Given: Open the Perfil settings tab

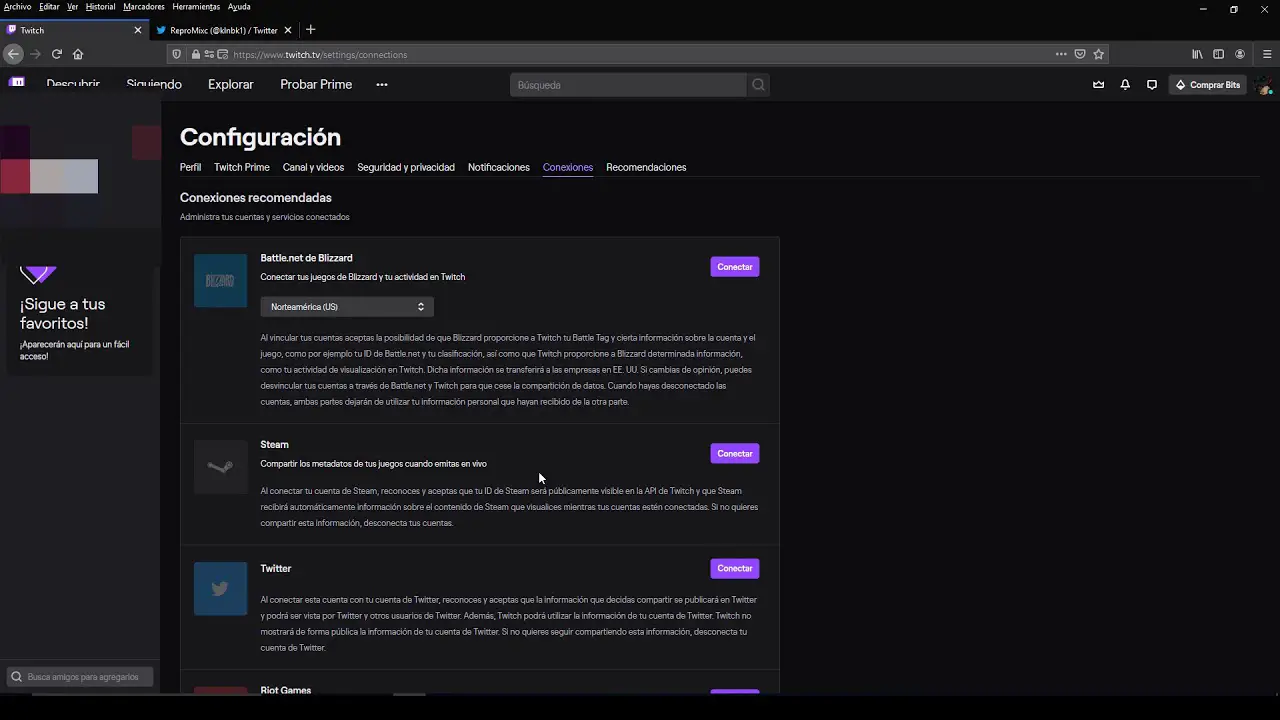Looking at the screenshot, I should point(190,167).
